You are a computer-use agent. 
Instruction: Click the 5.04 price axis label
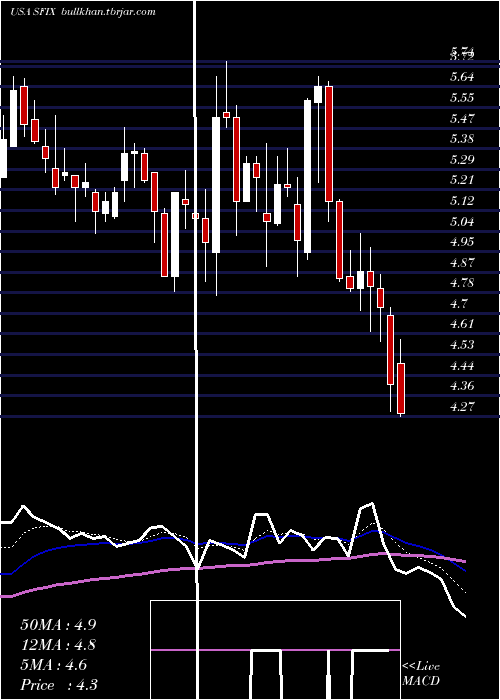[x=462, y=221]
